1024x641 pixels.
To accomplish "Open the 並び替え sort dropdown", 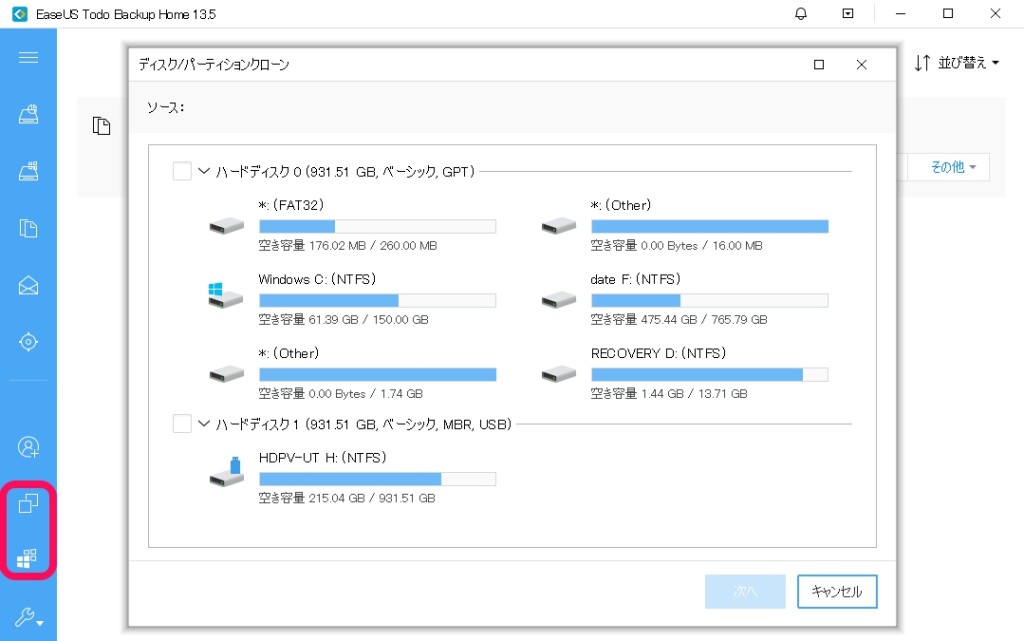I will [957, 63].
